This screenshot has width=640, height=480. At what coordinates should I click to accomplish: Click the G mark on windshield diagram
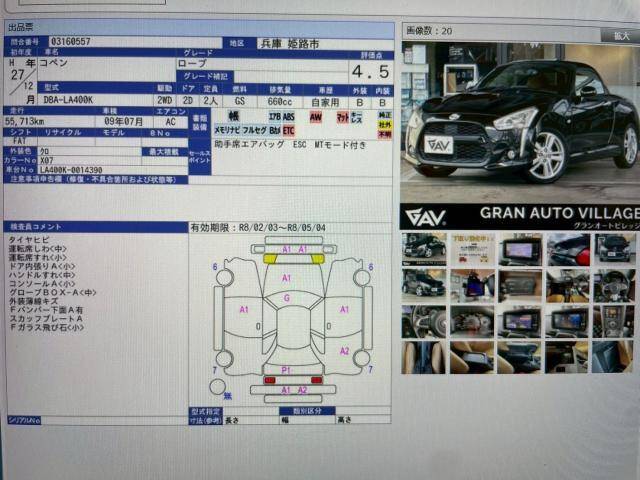tap(287, 299)
